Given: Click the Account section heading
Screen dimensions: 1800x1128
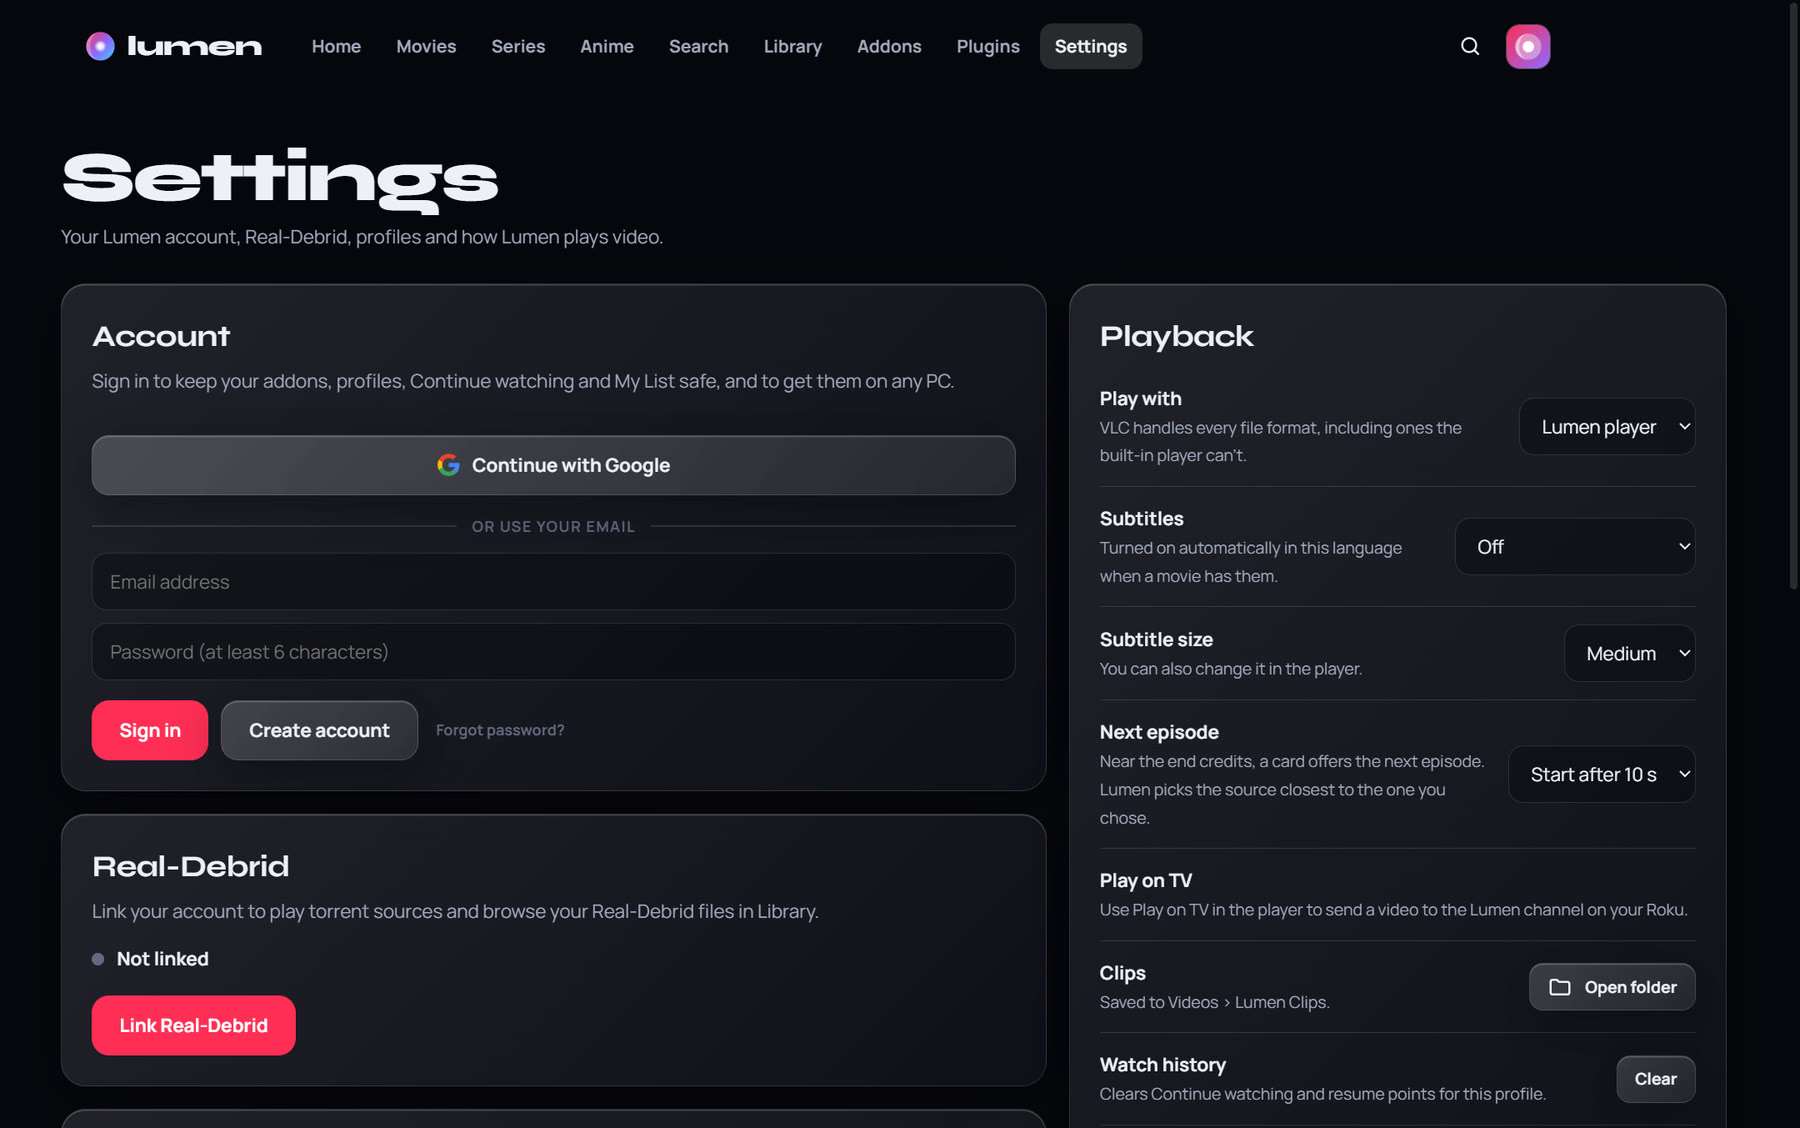Looking at the screenshot, I should point(161,337).
